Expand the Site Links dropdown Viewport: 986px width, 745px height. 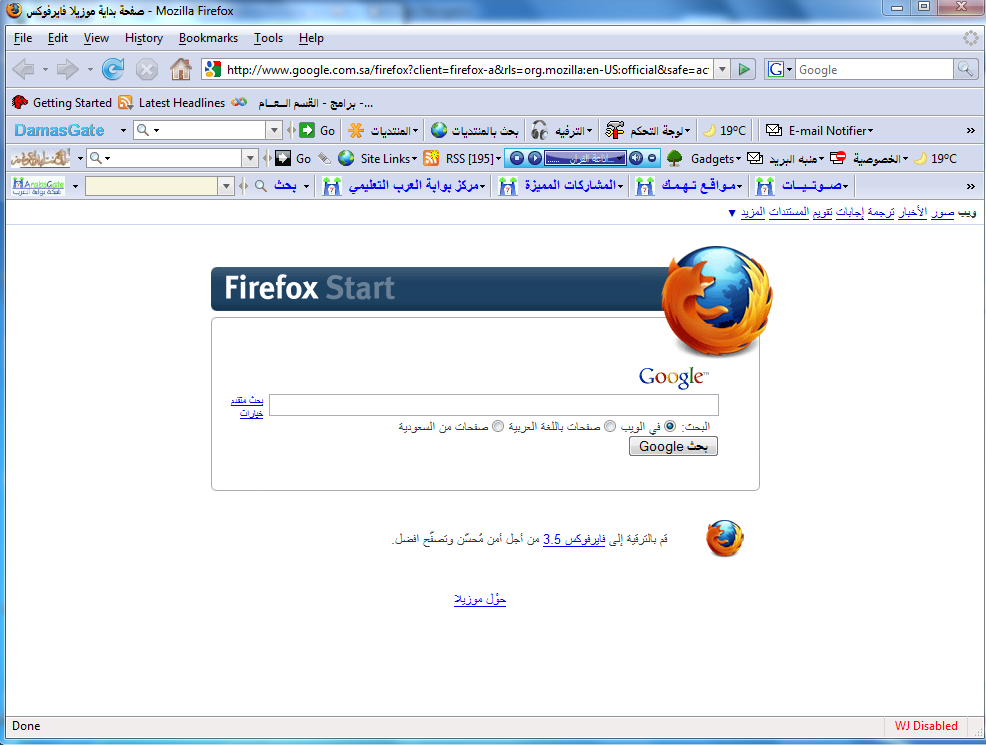[x=389, y=158]
